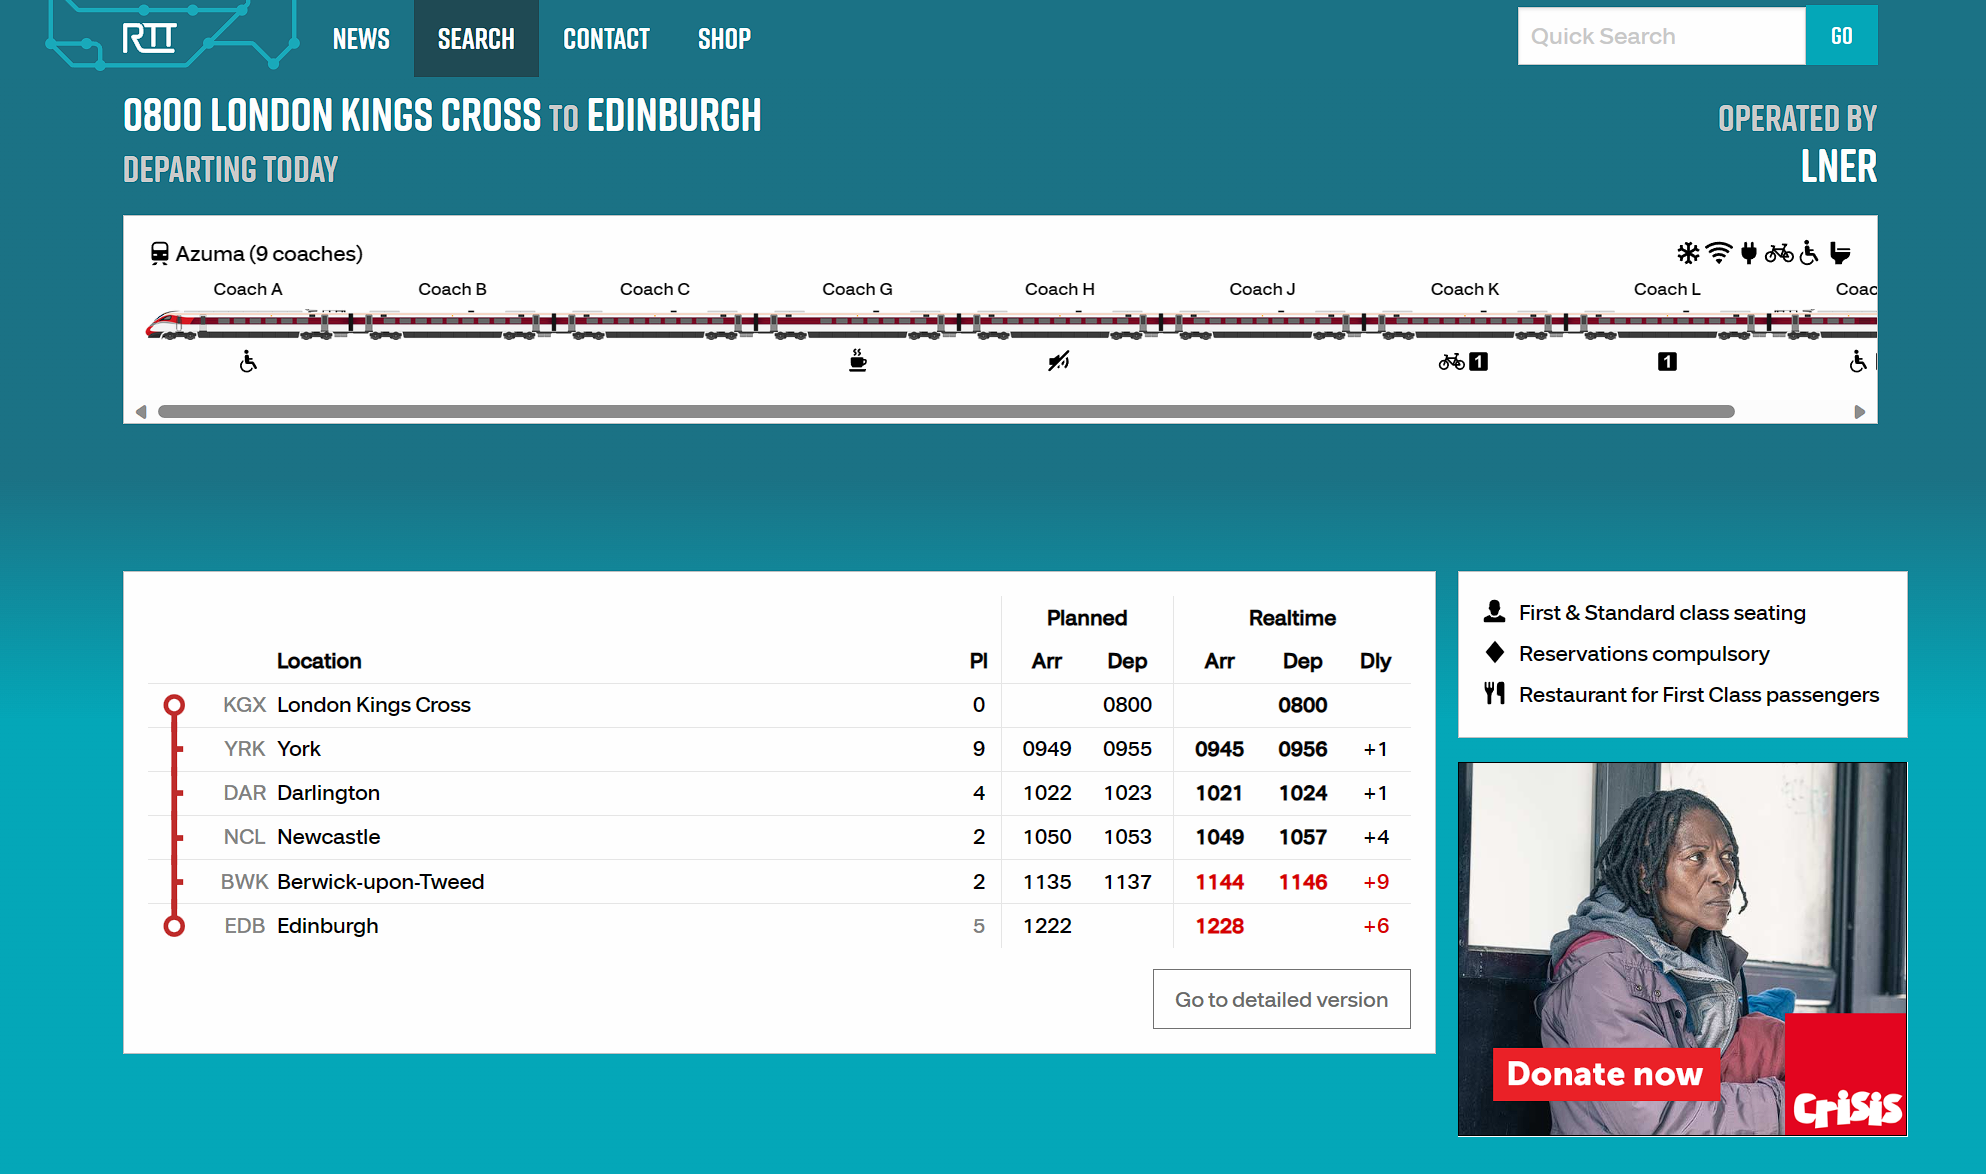Open the Darlington station link
The height and width of the screenshot is (1174, 1986).
click(x=328, y=793)
